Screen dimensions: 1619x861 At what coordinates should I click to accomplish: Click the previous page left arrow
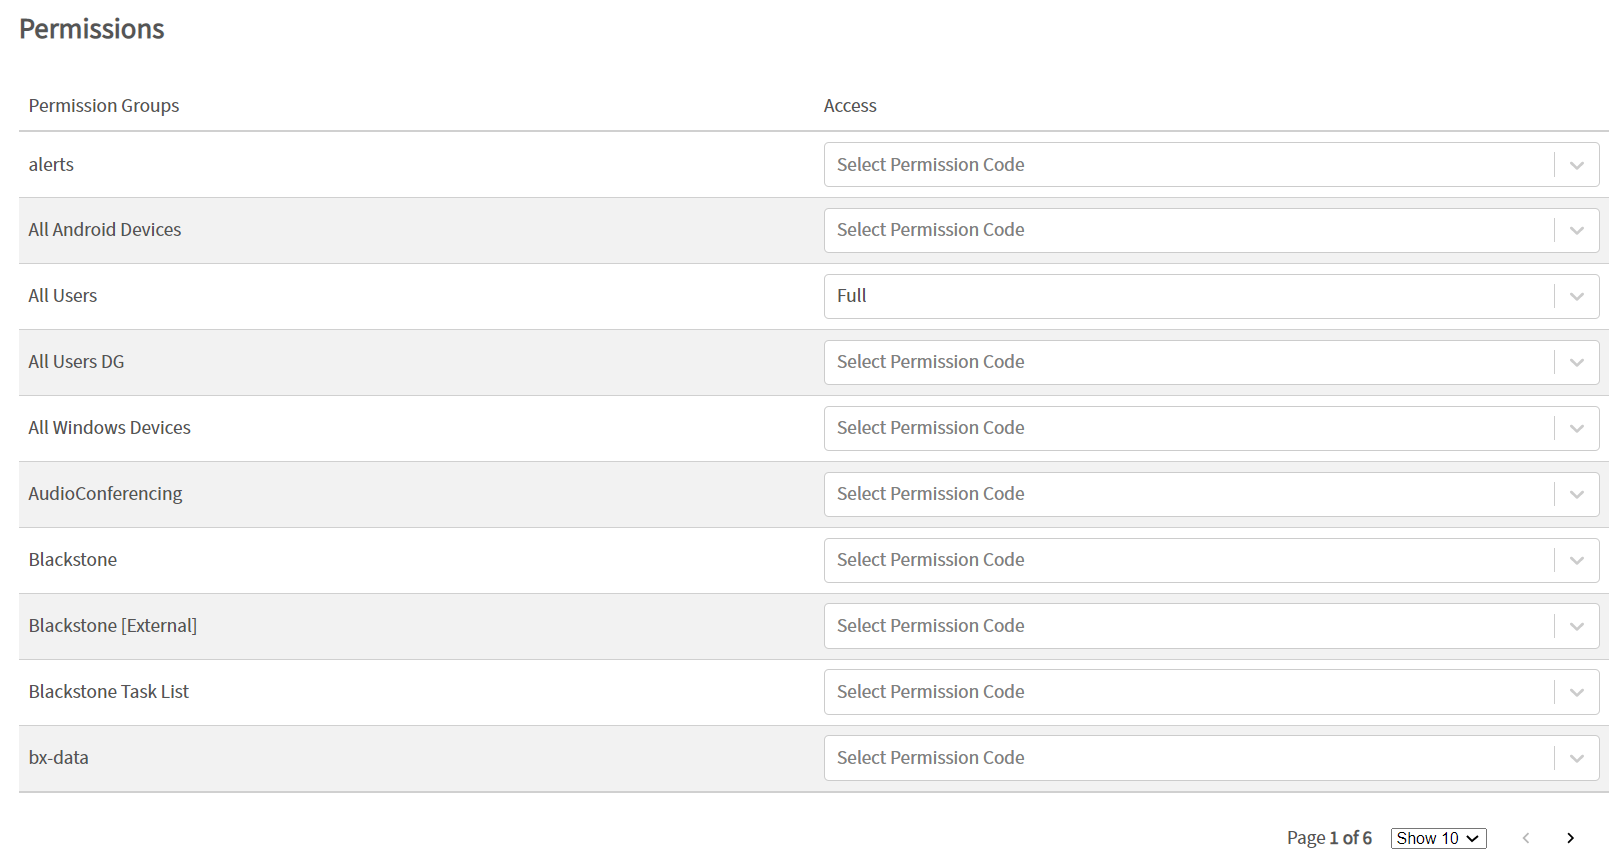click(x=1526, y=838)
